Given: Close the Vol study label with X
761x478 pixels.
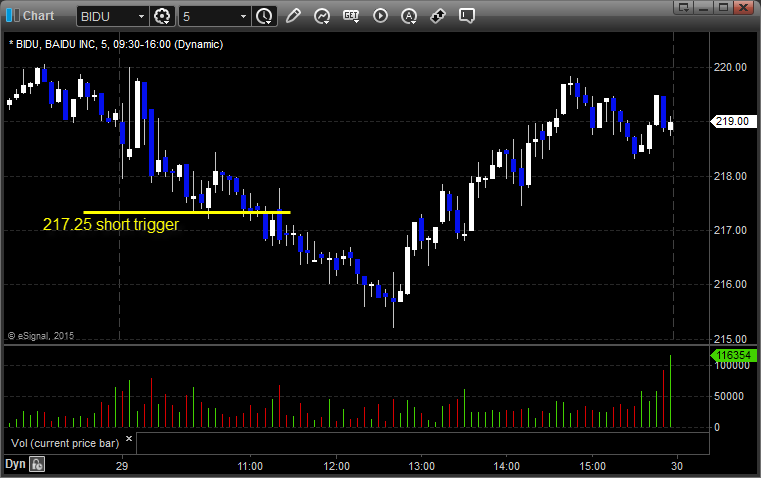Looking at the screenshot, I should click(x=129, y=439).
